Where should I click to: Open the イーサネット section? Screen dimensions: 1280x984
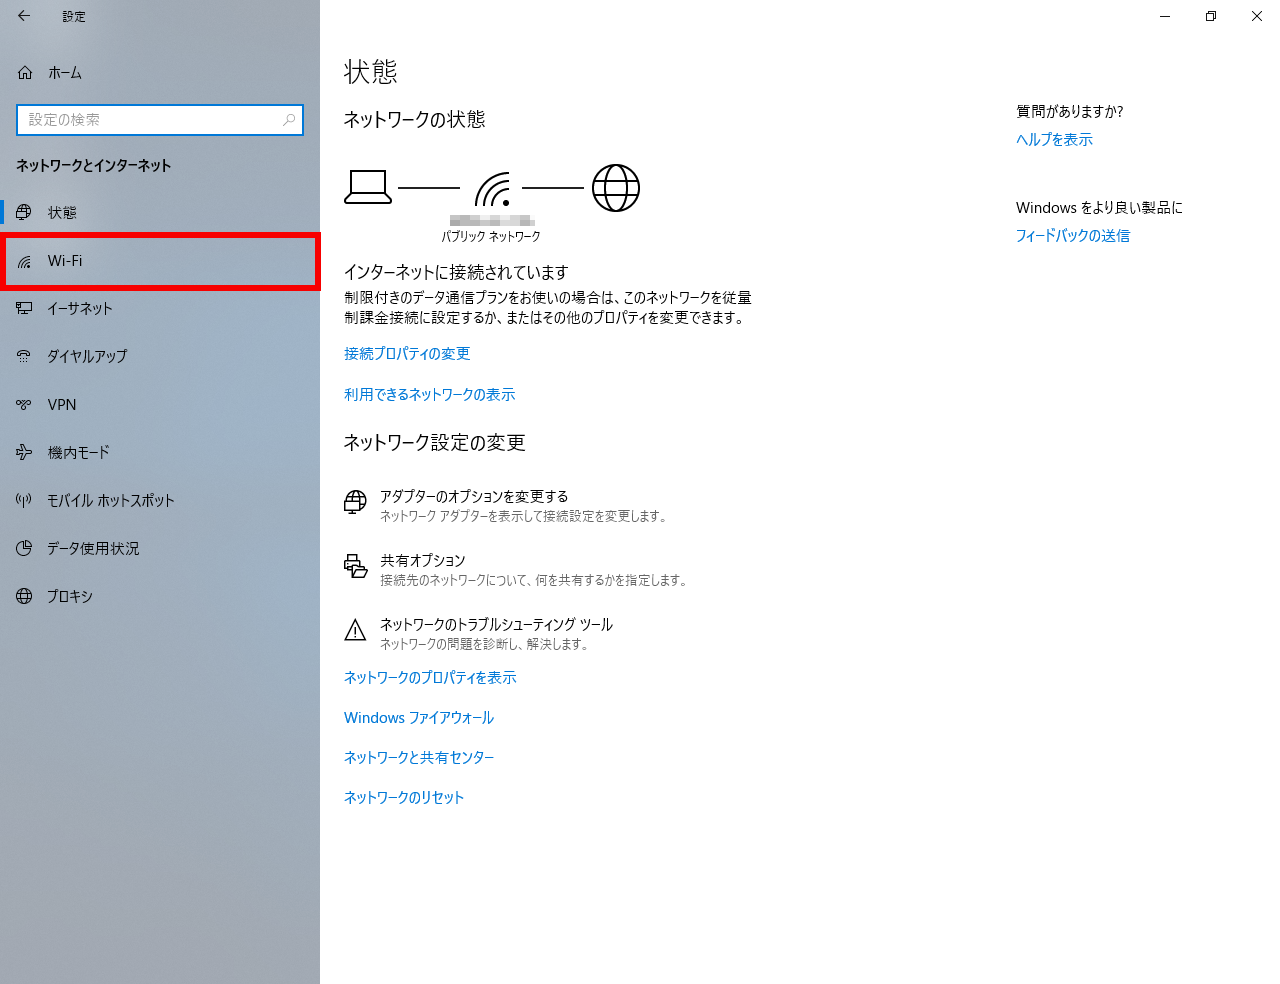point(160,308)
